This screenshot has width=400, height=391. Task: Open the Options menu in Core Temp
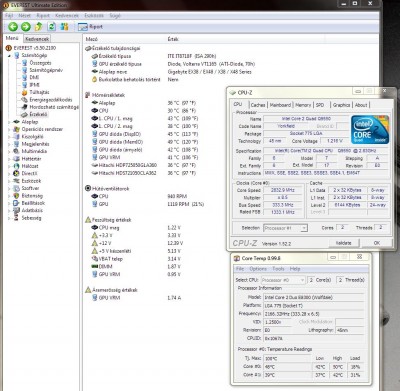[x=258, y=269]
